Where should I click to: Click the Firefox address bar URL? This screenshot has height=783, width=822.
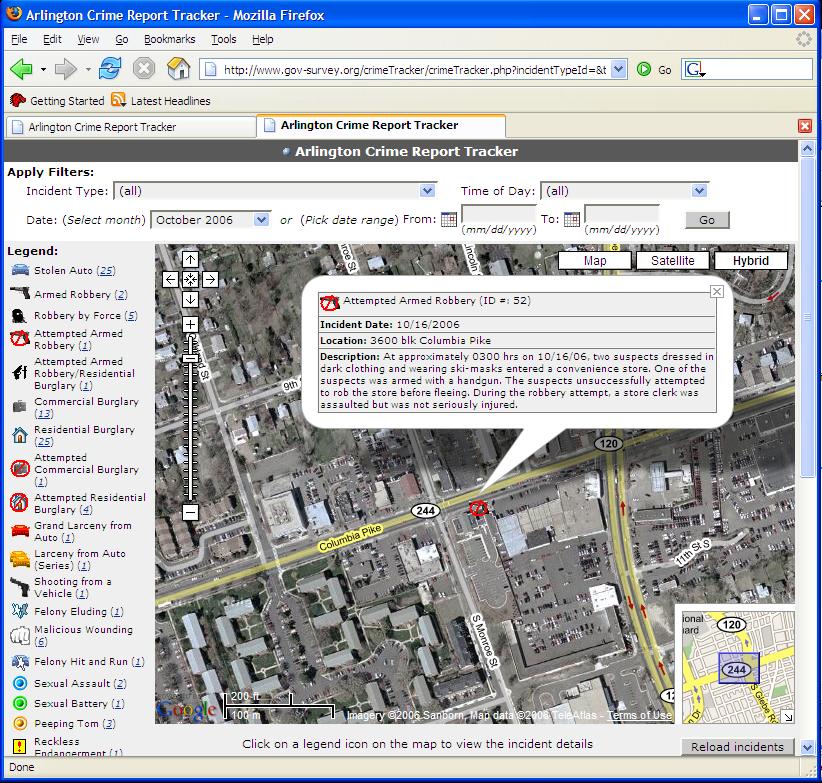[414, 70]
